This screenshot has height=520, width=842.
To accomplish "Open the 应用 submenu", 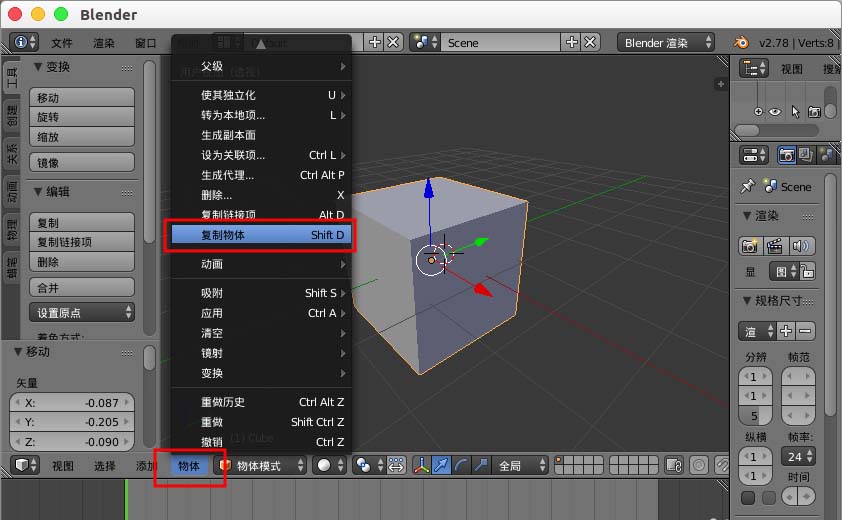I will (x=262, y=313).
